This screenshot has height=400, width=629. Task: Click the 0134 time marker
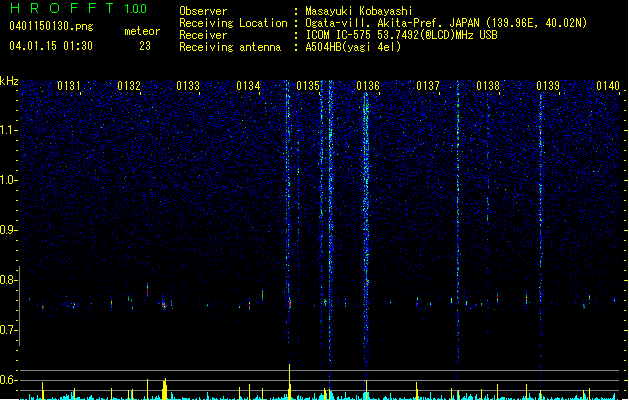(x=248, y=86)
